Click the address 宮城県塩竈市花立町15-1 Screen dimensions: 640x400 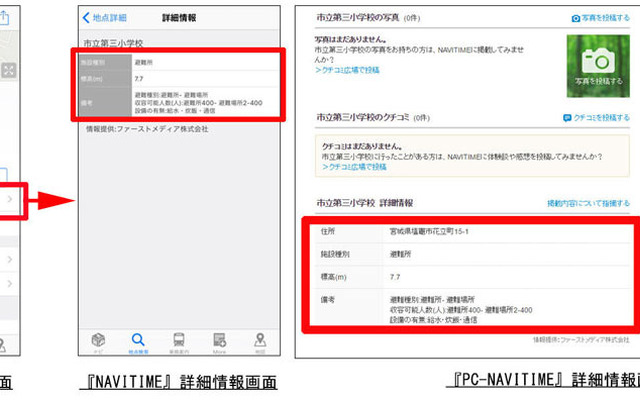(x=429, y=231)
